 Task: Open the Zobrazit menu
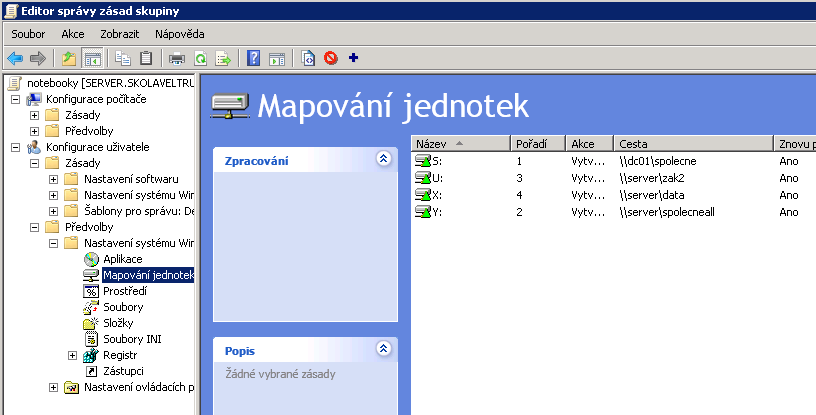(x=119, y=34)
